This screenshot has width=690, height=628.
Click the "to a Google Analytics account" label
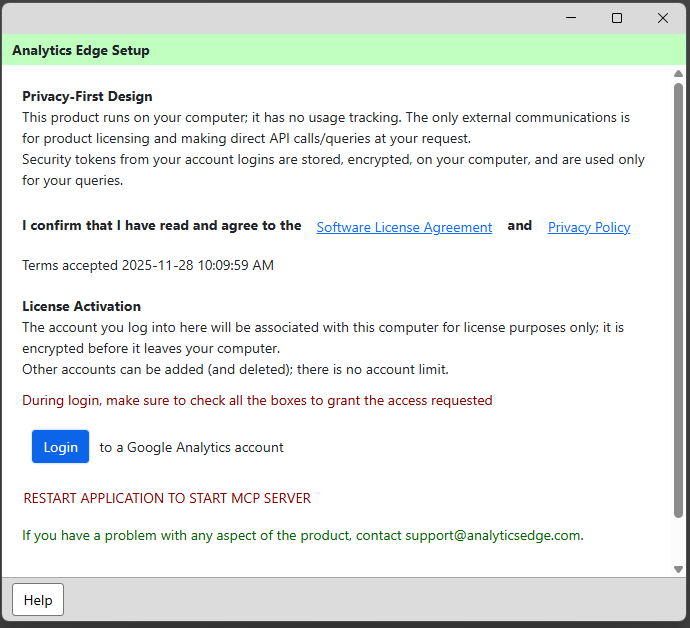(x=191, y=447)
